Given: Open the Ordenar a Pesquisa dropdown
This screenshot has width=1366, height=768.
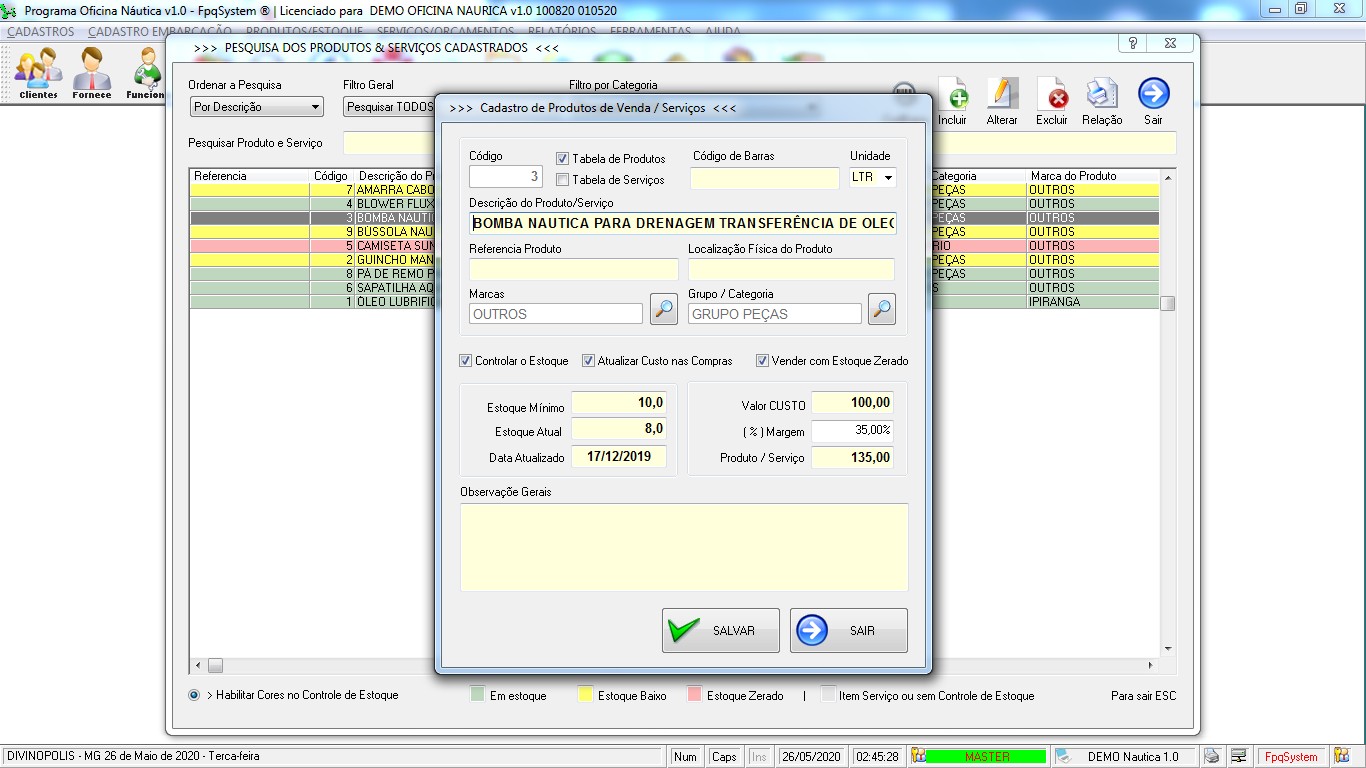Looking at the screenshot, I should [x=256, y=107].
